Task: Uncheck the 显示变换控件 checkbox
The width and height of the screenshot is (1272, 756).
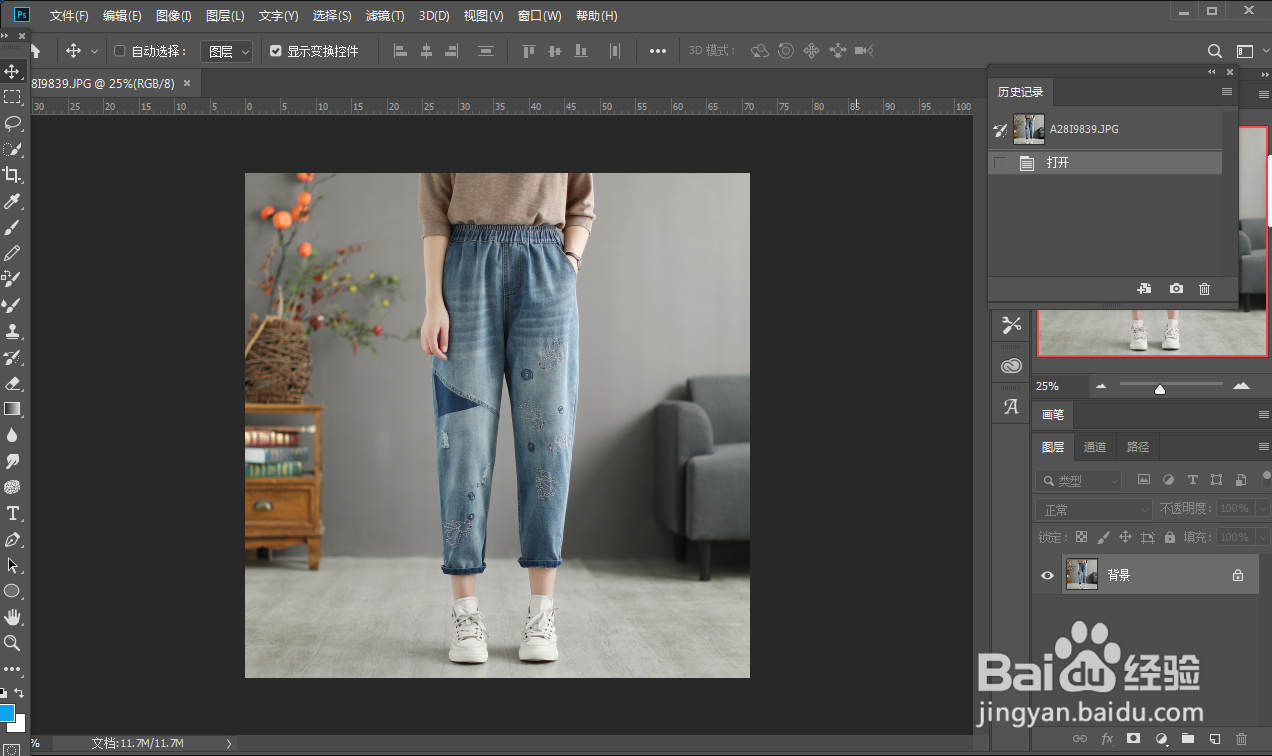Action: 276,51
